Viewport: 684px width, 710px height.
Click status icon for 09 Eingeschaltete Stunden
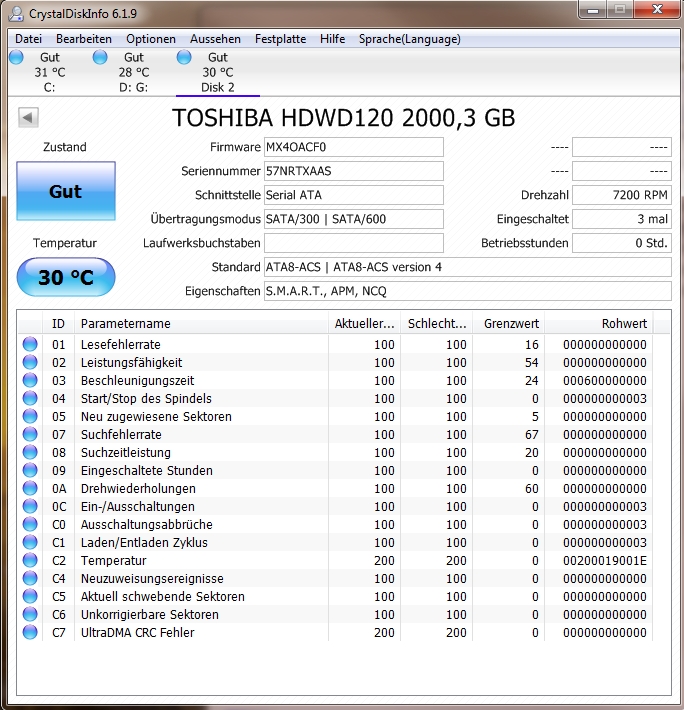click(x=30, y=470)
